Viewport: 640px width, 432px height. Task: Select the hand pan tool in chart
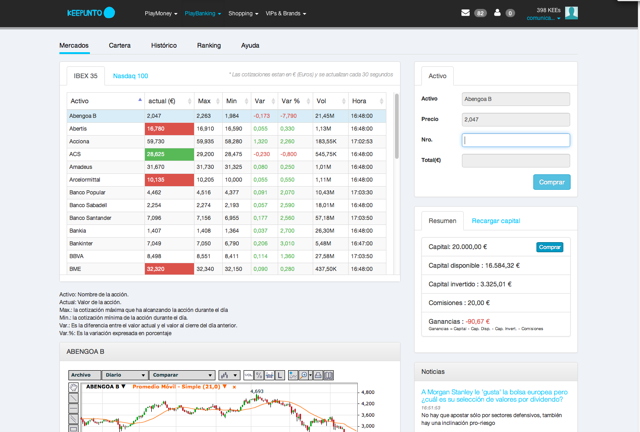pos(73,387)
